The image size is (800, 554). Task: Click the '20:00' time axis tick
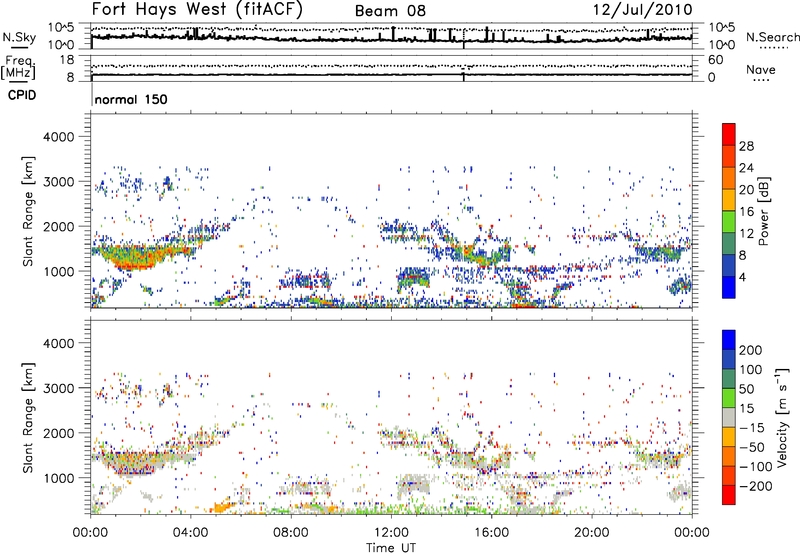[591, 533]
